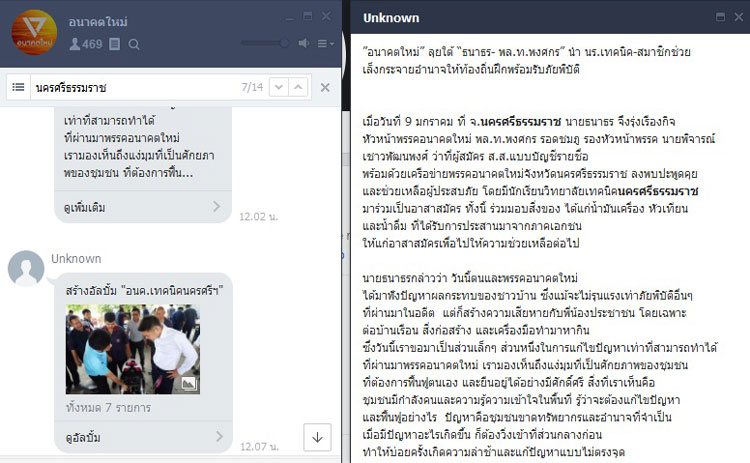The image size is (750, 463).
Task: Click the Unknown sender name above the album message
Action: click(77, 259)
